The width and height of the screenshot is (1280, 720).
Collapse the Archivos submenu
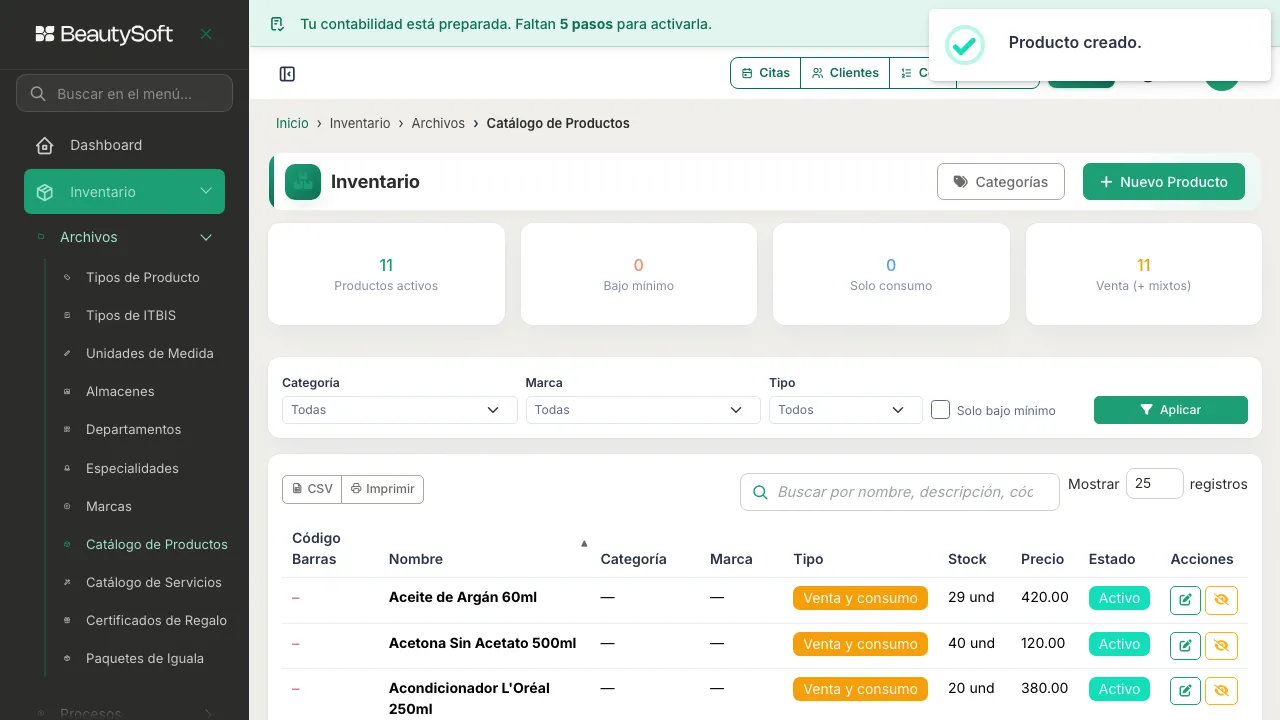(x=206, y=237)
